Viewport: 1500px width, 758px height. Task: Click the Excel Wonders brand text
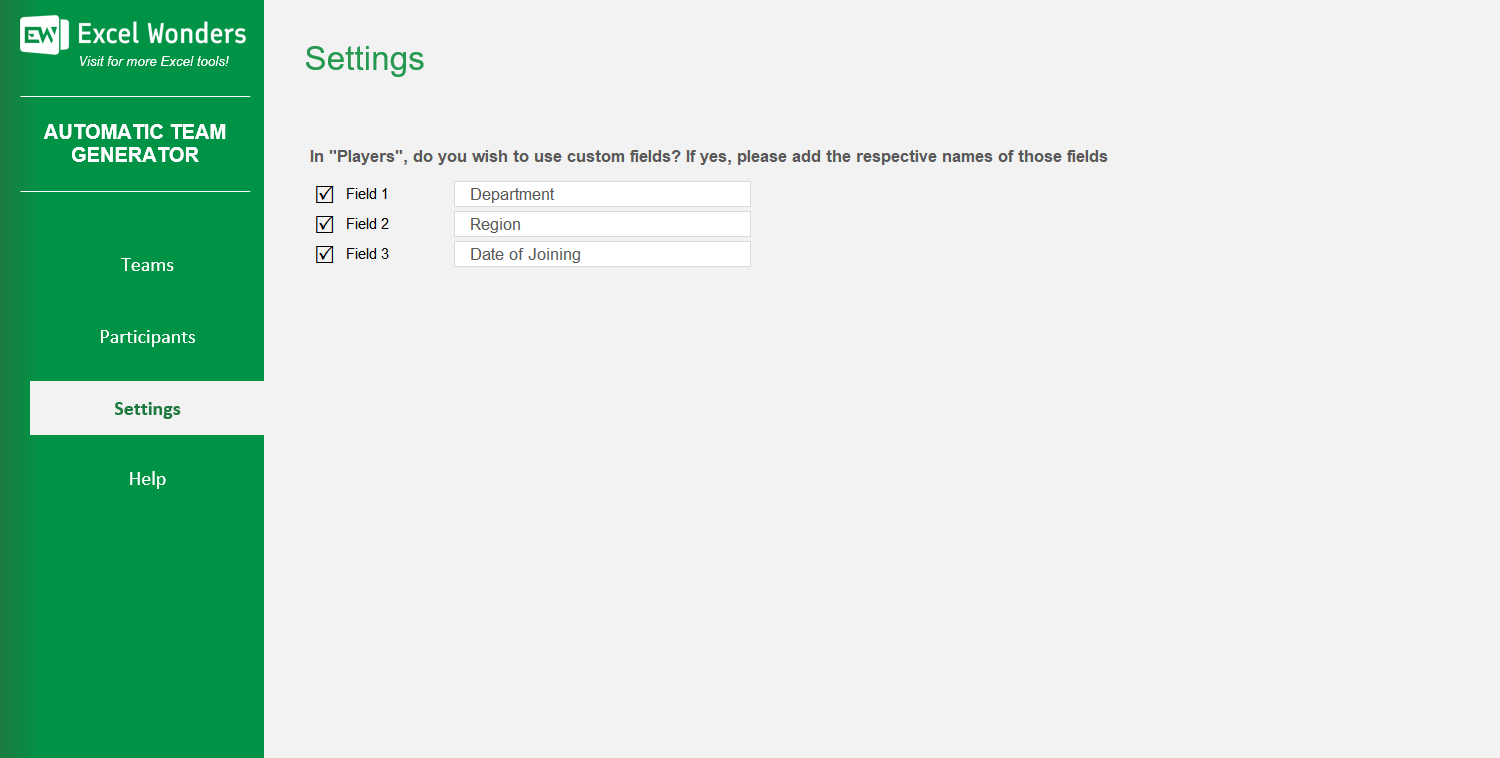point(160,33)
